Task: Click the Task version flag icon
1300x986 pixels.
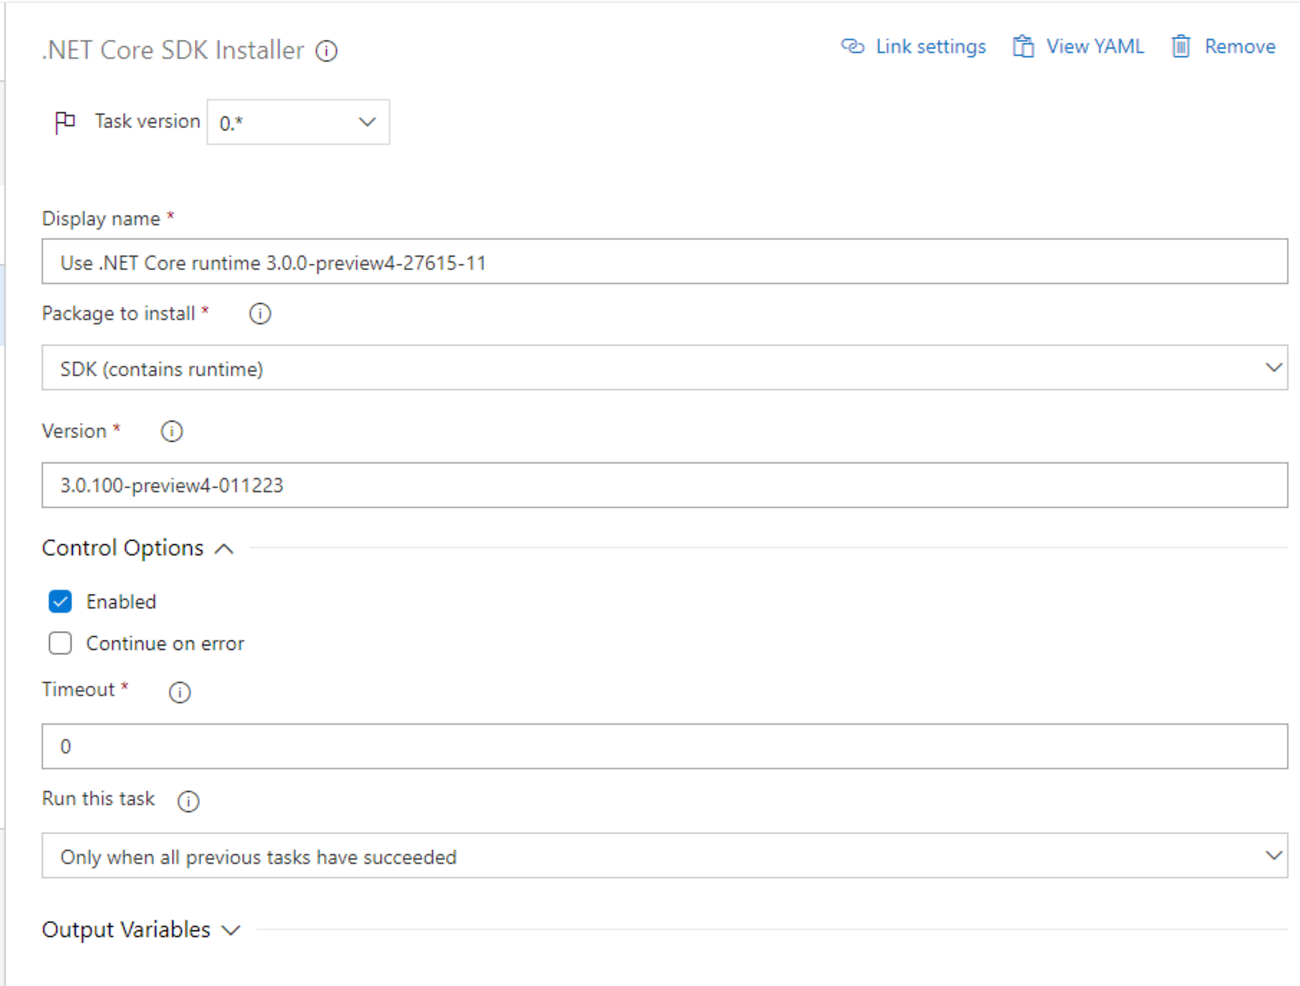Action: pos(65,122)
